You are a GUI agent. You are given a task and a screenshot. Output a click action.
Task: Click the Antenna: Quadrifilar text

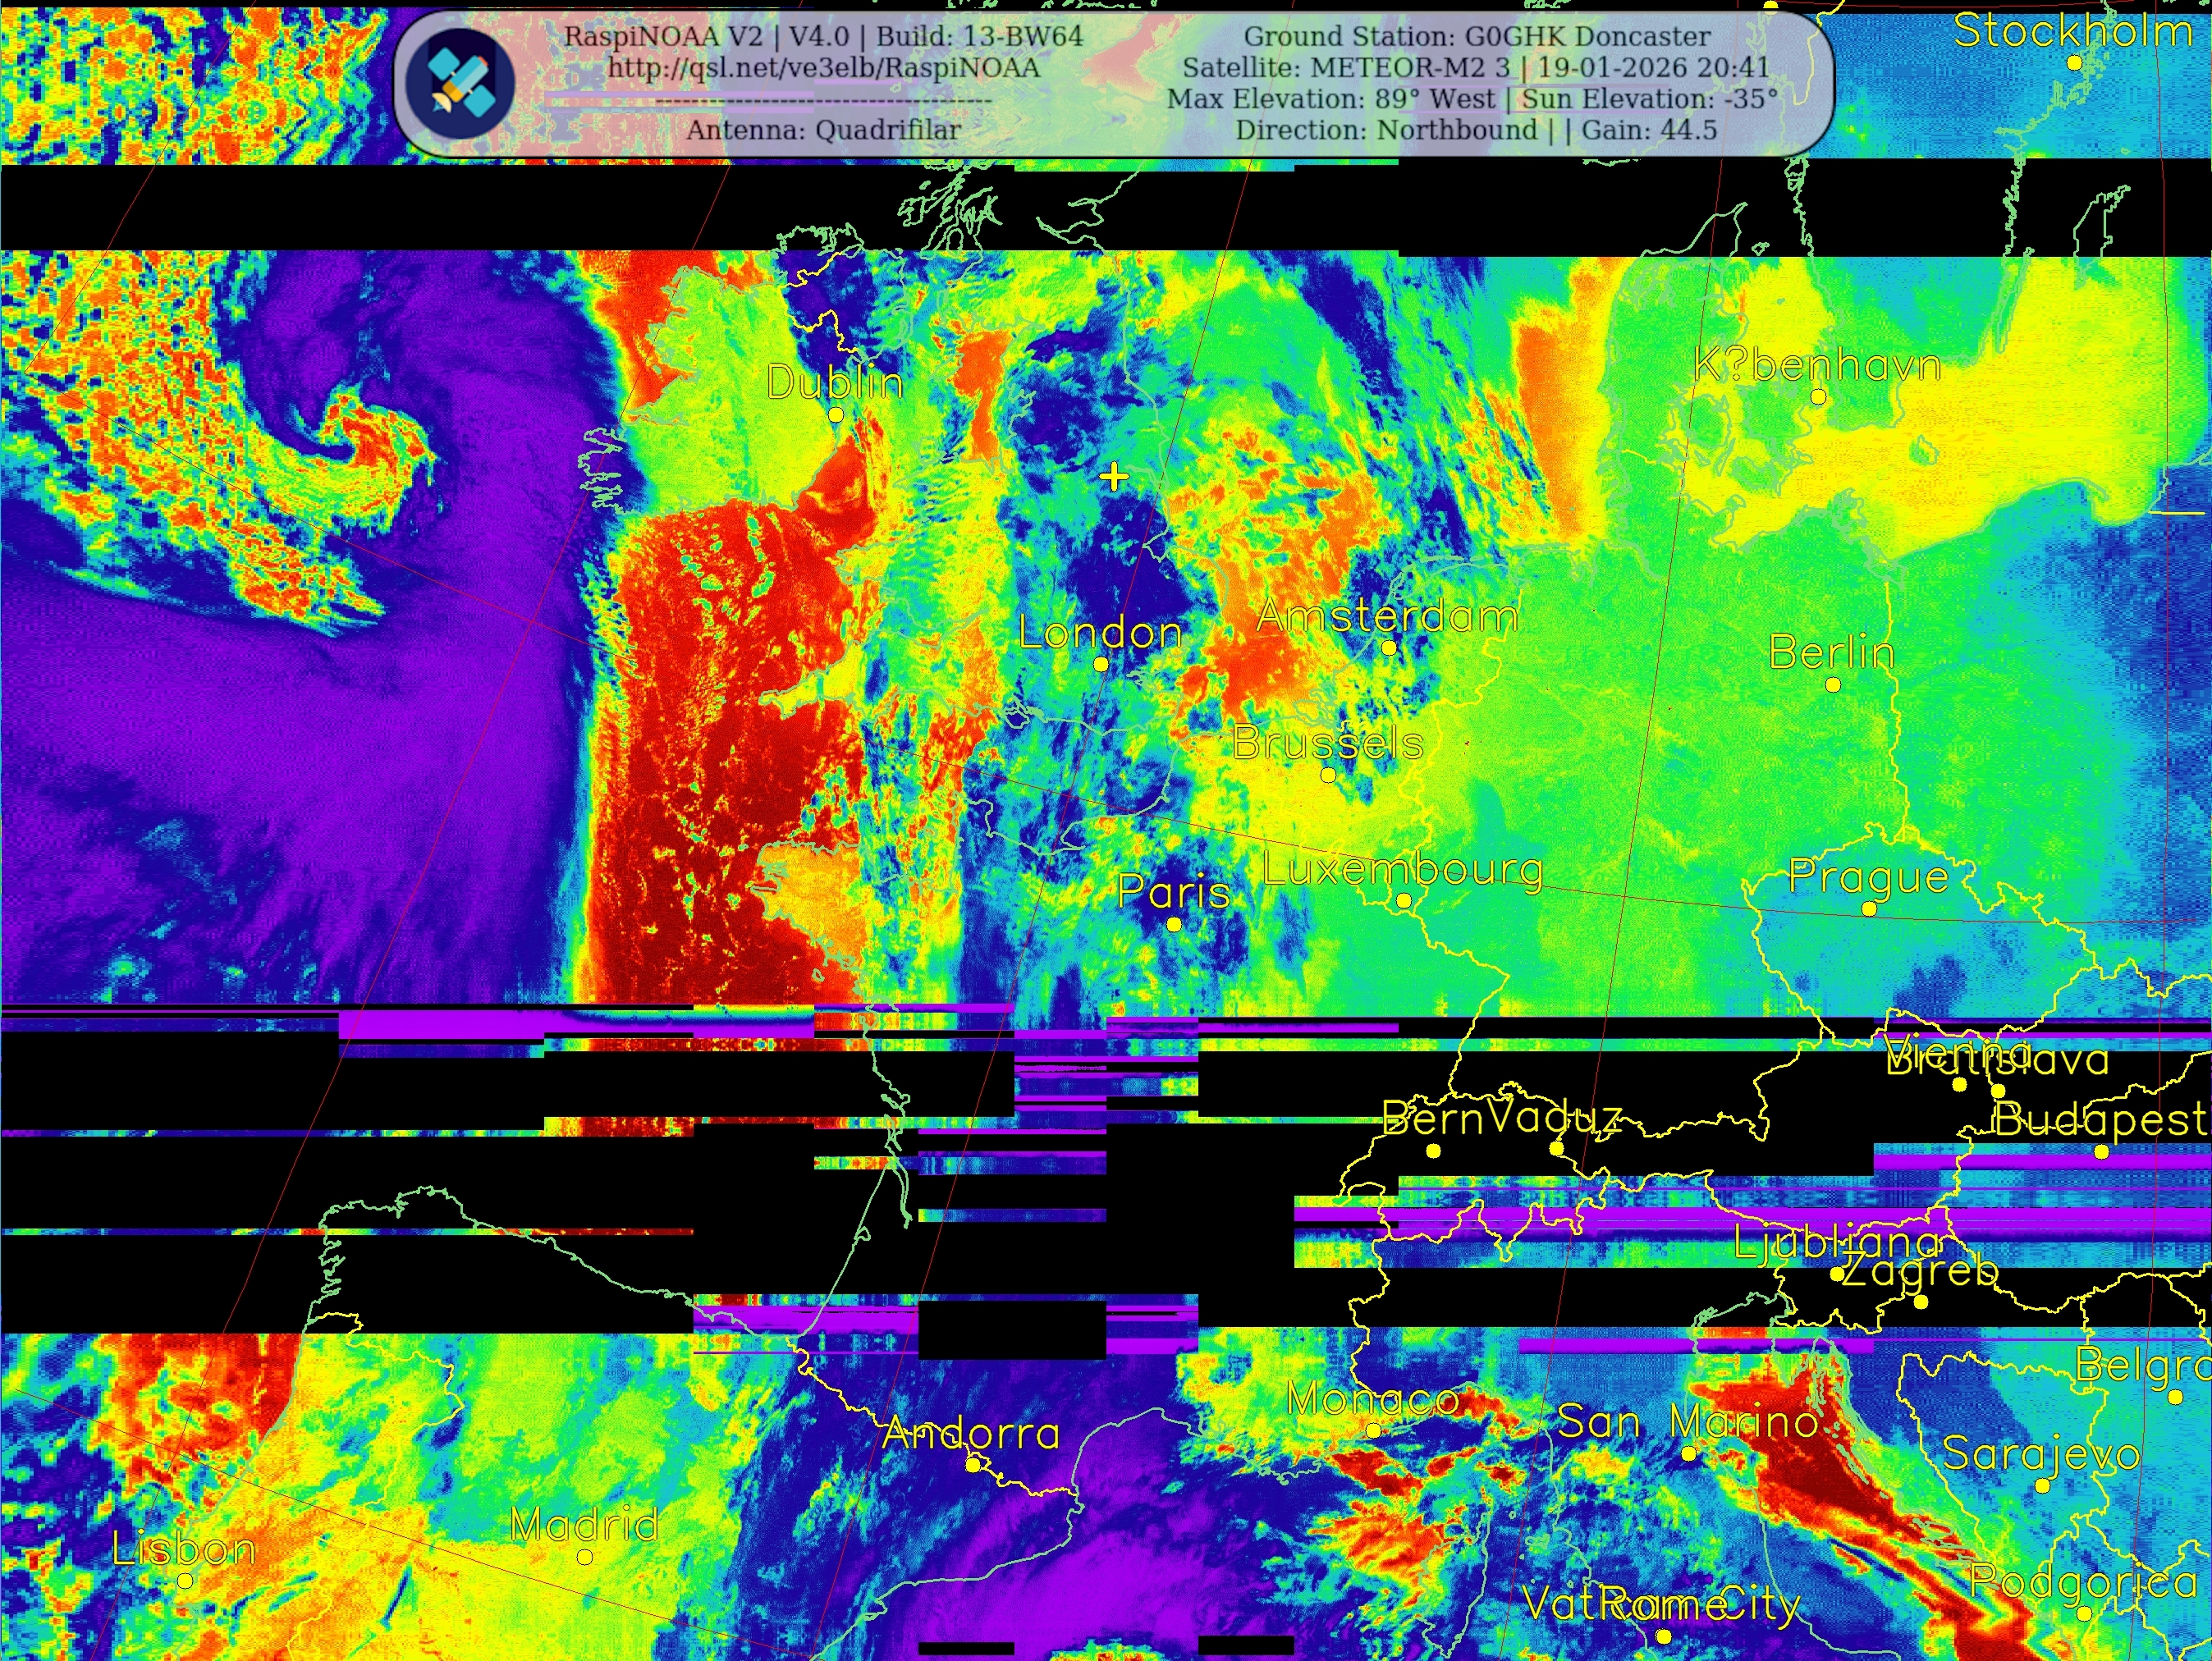coord(823,130)
